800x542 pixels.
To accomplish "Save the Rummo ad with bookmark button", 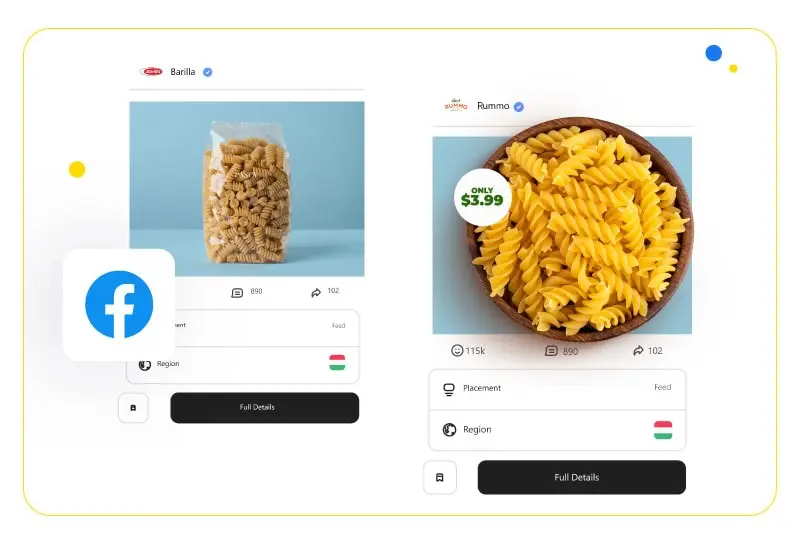I will [x=440, y=477].
